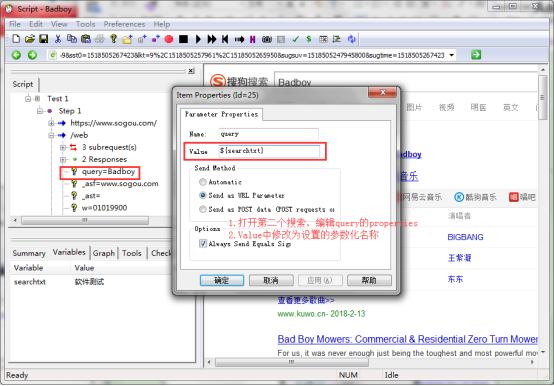Click the browser pane horizontal scrollbar
Viewport: 554px width, 386px height.
[292, 362]
